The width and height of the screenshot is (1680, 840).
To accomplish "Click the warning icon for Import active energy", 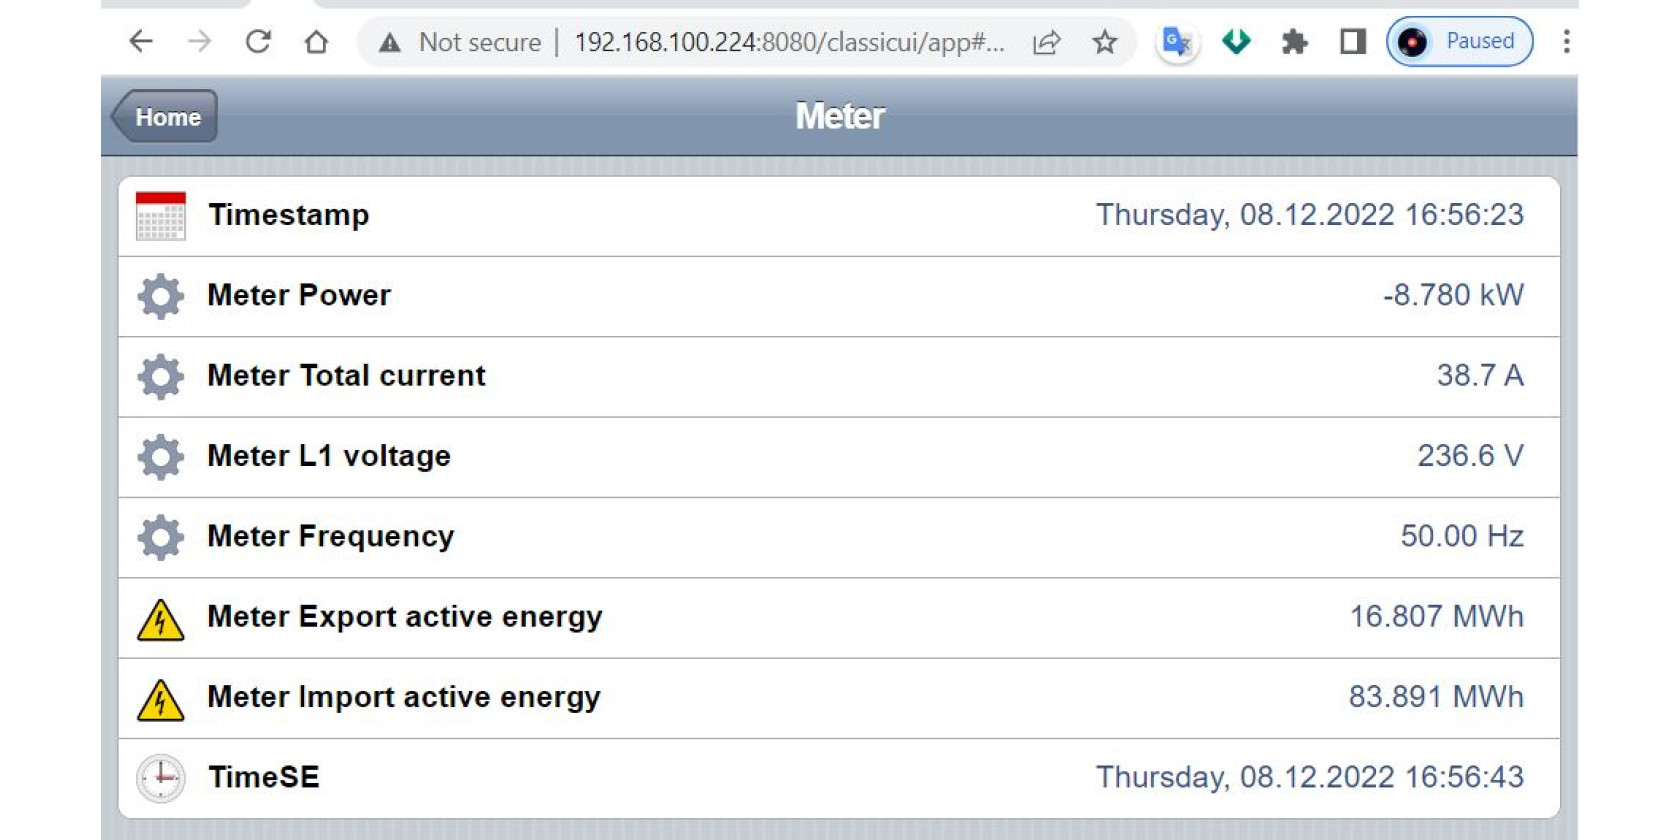I will coord(160,699).
